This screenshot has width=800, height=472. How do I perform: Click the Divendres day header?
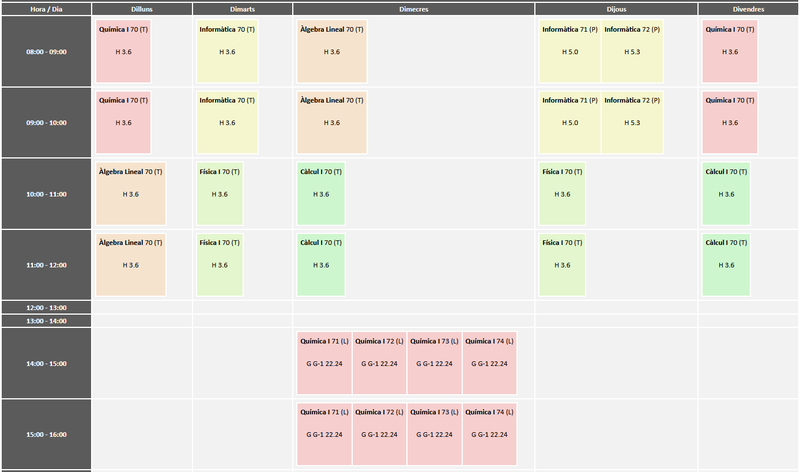748,8
